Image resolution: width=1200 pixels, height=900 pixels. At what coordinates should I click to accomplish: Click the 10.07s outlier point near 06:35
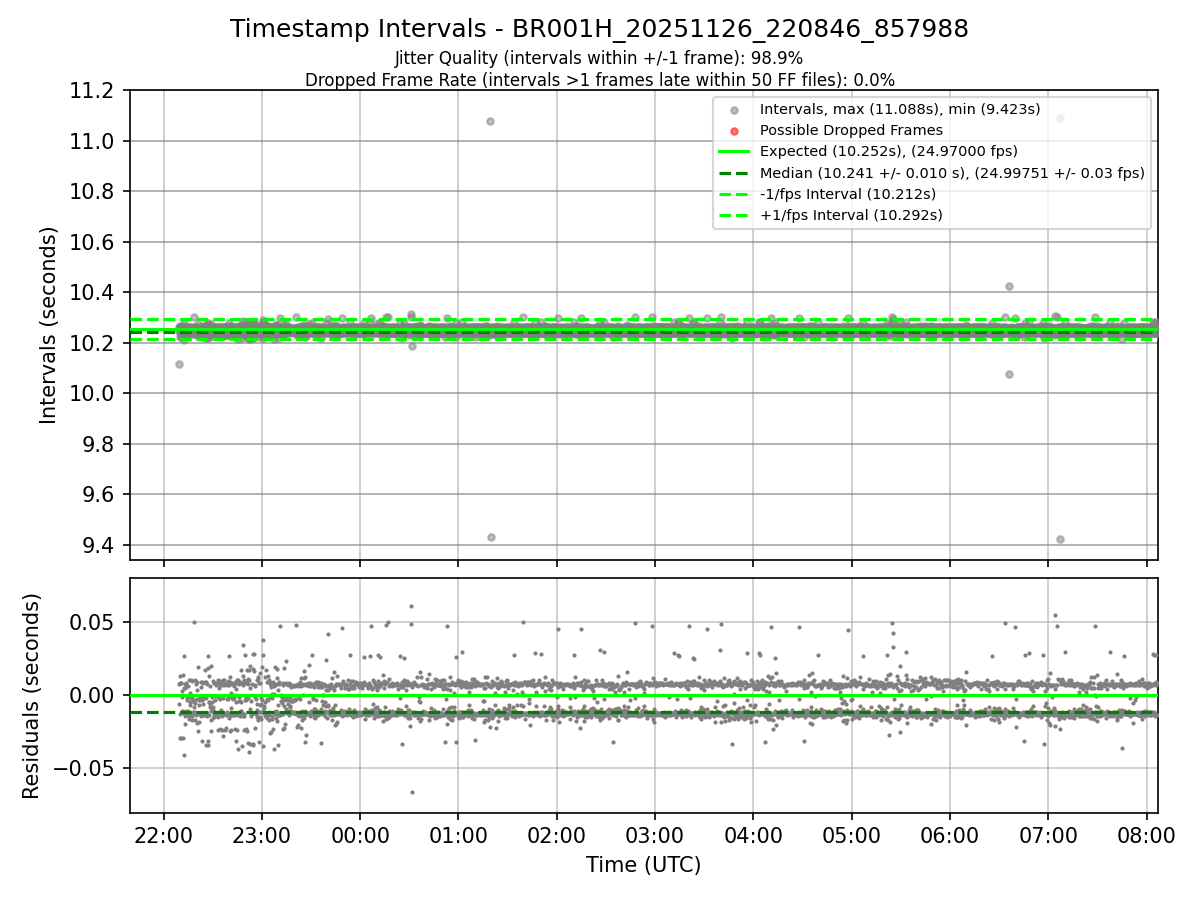1009,374
